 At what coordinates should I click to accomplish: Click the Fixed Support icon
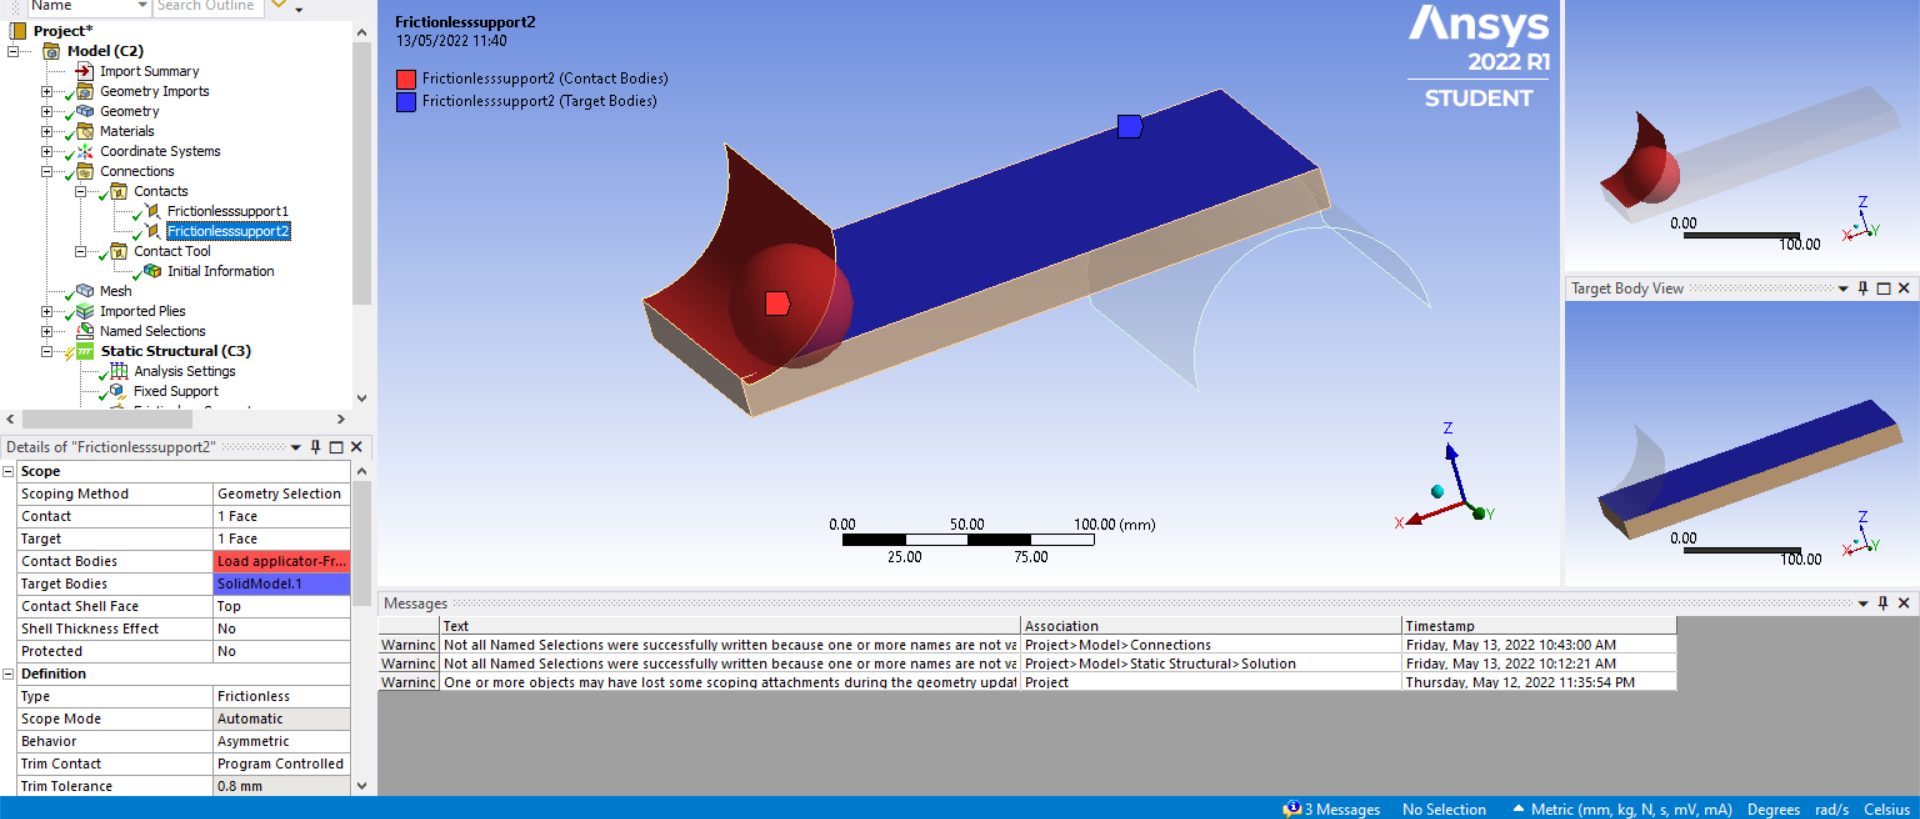click(119, 391)
